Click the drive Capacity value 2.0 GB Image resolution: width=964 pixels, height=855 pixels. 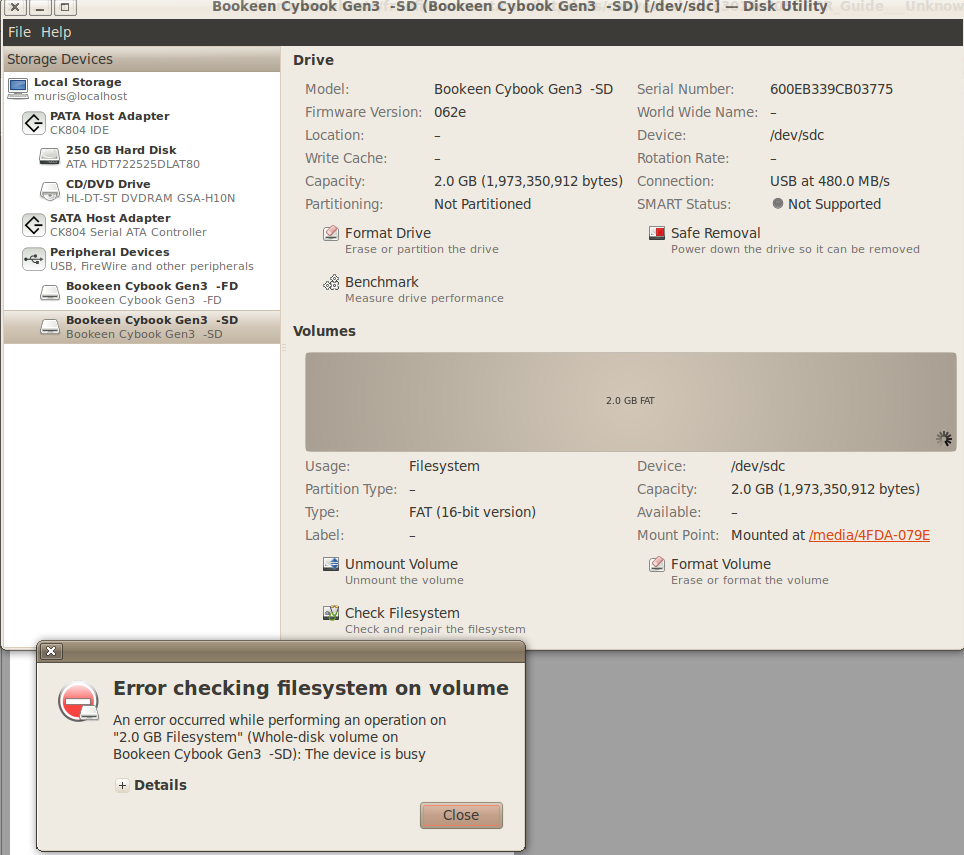point(528,181)
